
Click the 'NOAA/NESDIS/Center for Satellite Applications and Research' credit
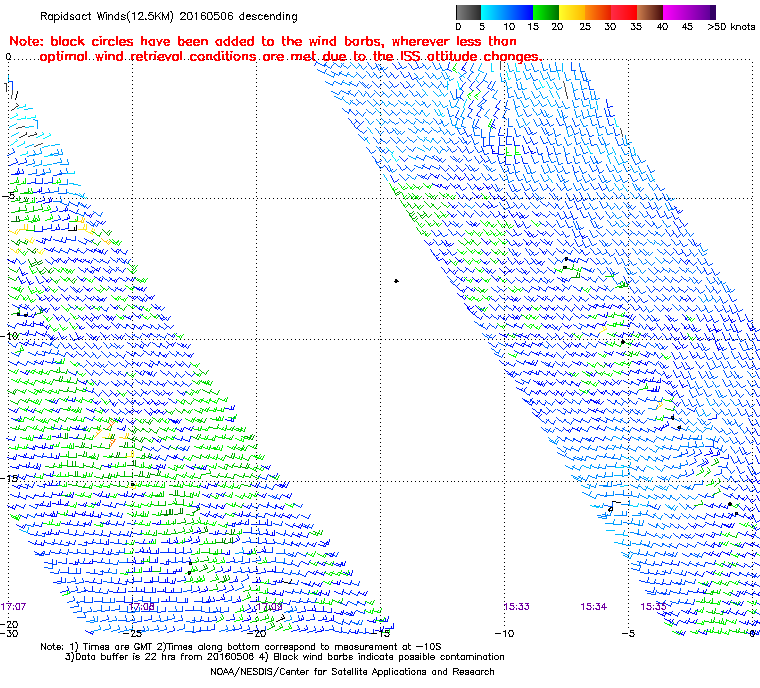(x=352, y=672)
